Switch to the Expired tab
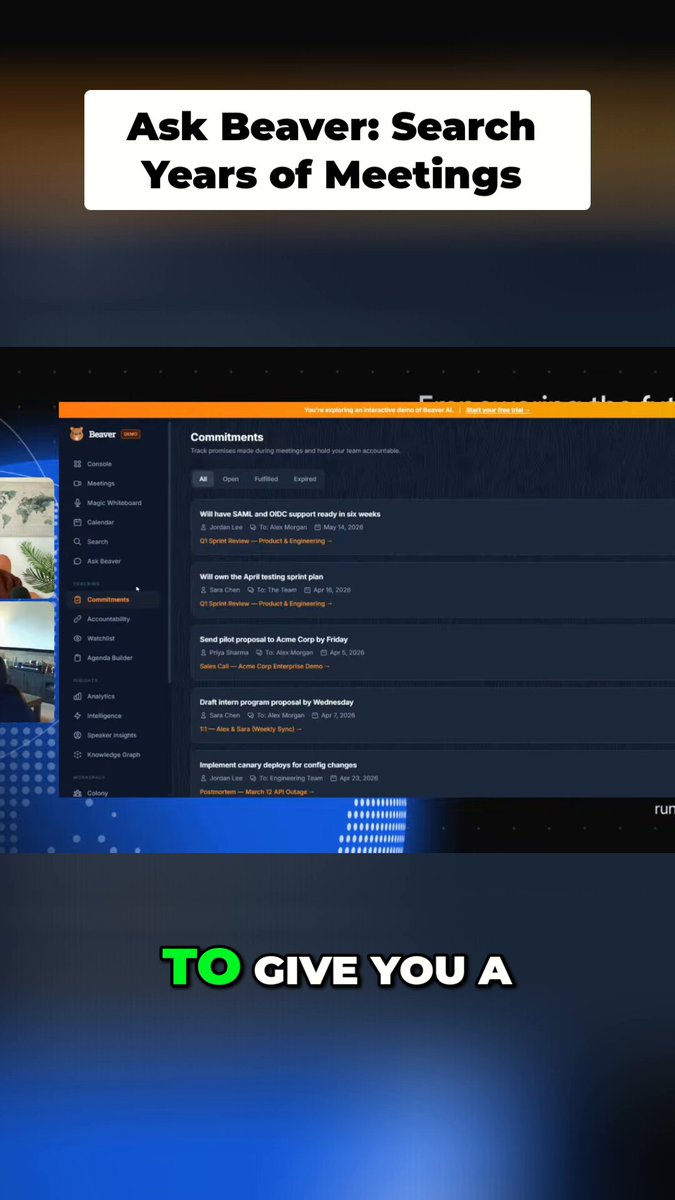This screenshot has height=1200, width=675. pos(305,479)
